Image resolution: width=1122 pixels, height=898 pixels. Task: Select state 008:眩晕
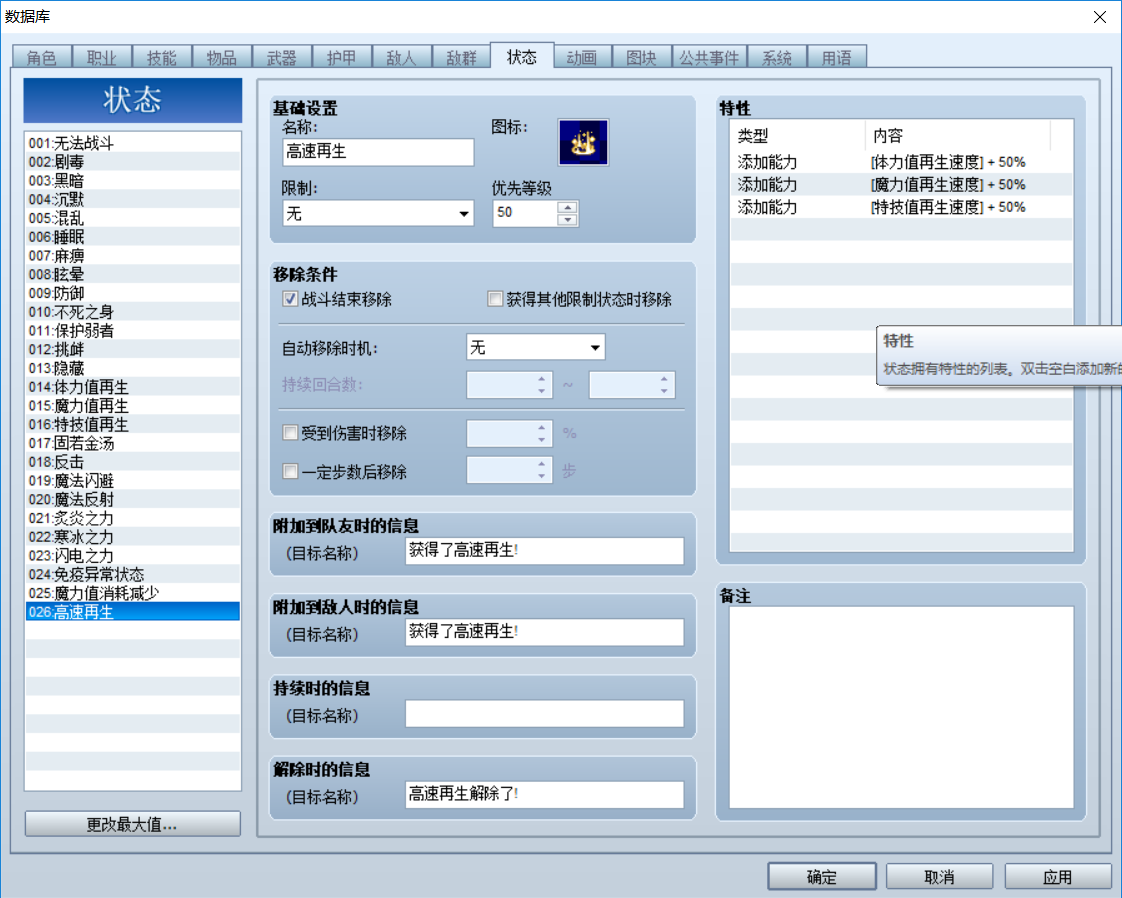click(x=132, y=274)
